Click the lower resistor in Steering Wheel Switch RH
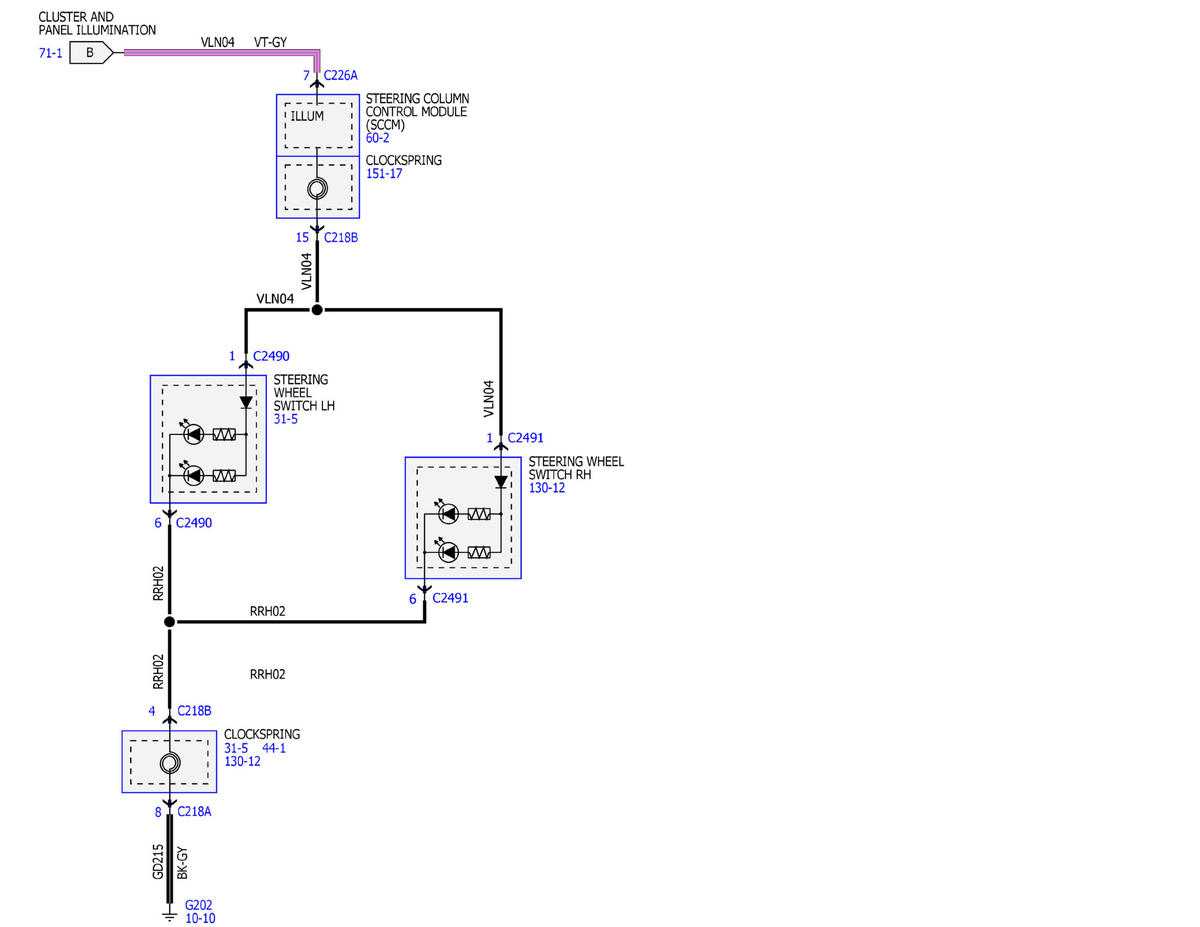The height and width of the screenshot is (927, 1200). click(479, 552)
